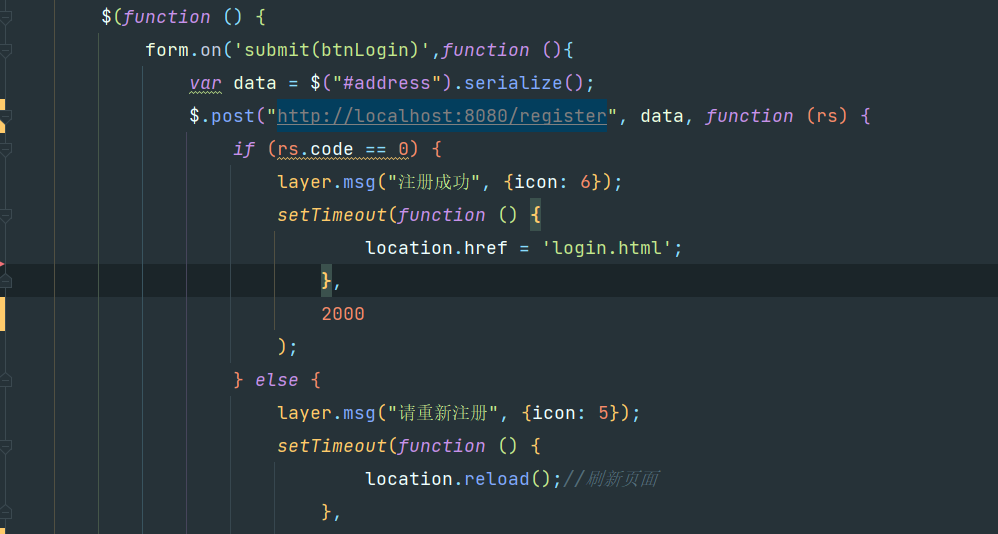
Task: Collapse the fold marker beside $(function () {
Action: [x=6, y=17]
